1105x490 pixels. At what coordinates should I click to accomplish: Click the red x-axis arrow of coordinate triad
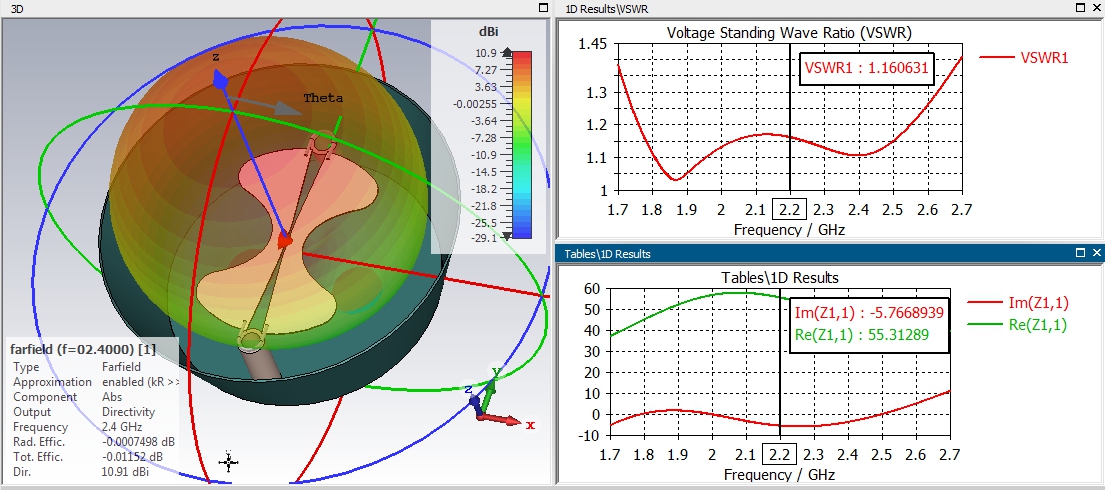click(x=502, y=419)
